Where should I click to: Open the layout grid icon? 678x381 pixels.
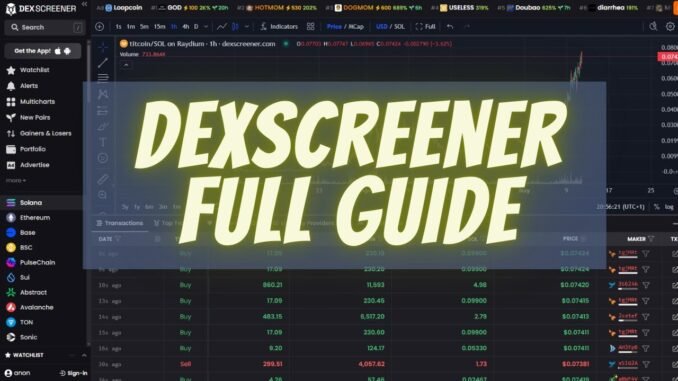[x=310, y=27]
